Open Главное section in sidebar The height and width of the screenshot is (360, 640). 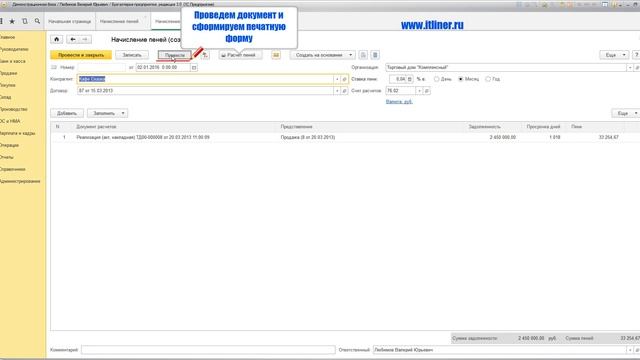tap(7, 37)
